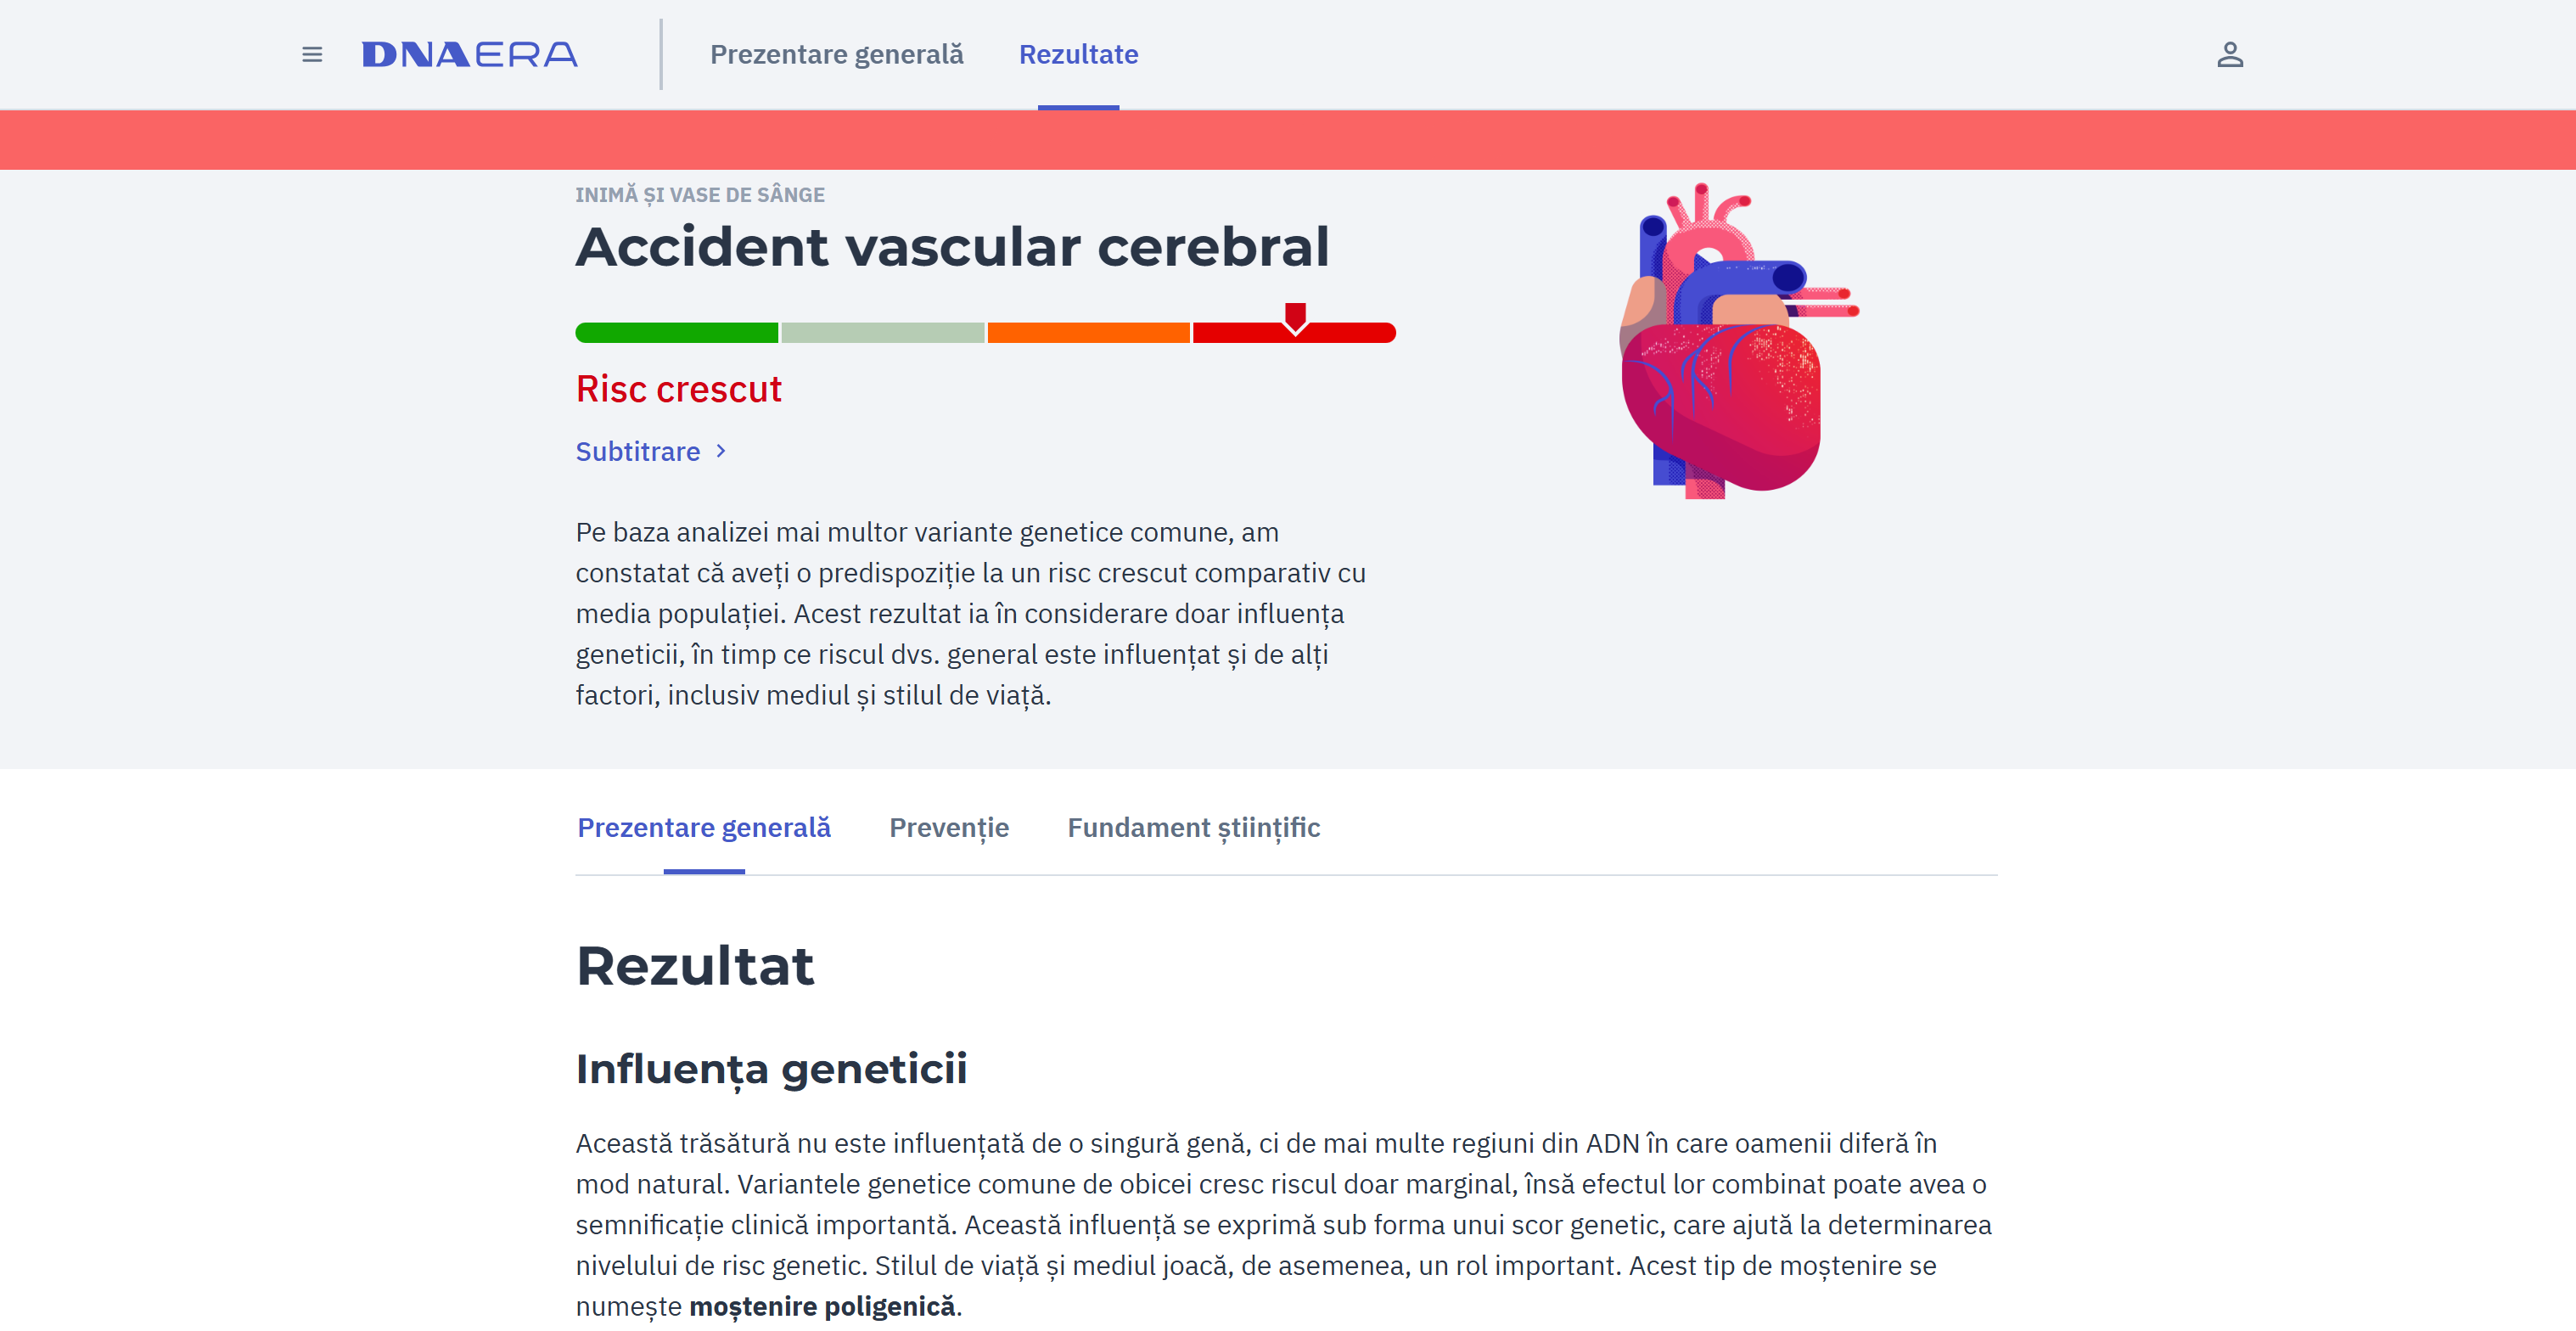Image resolution: width=2576 pixels, height=1331 pixels.
Task: Go to Prezentare generală in top navigation
Action: [836, 54]
